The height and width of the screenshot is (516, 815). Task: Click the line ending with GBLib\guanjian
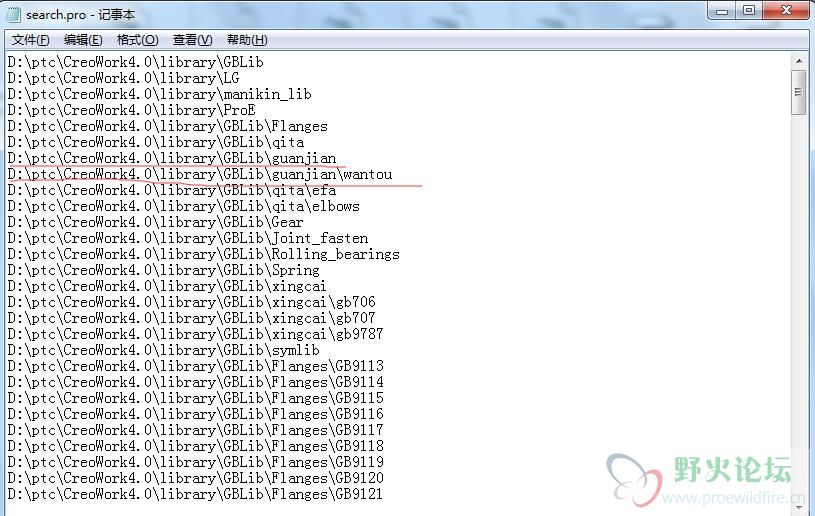[x=172, y=158]
